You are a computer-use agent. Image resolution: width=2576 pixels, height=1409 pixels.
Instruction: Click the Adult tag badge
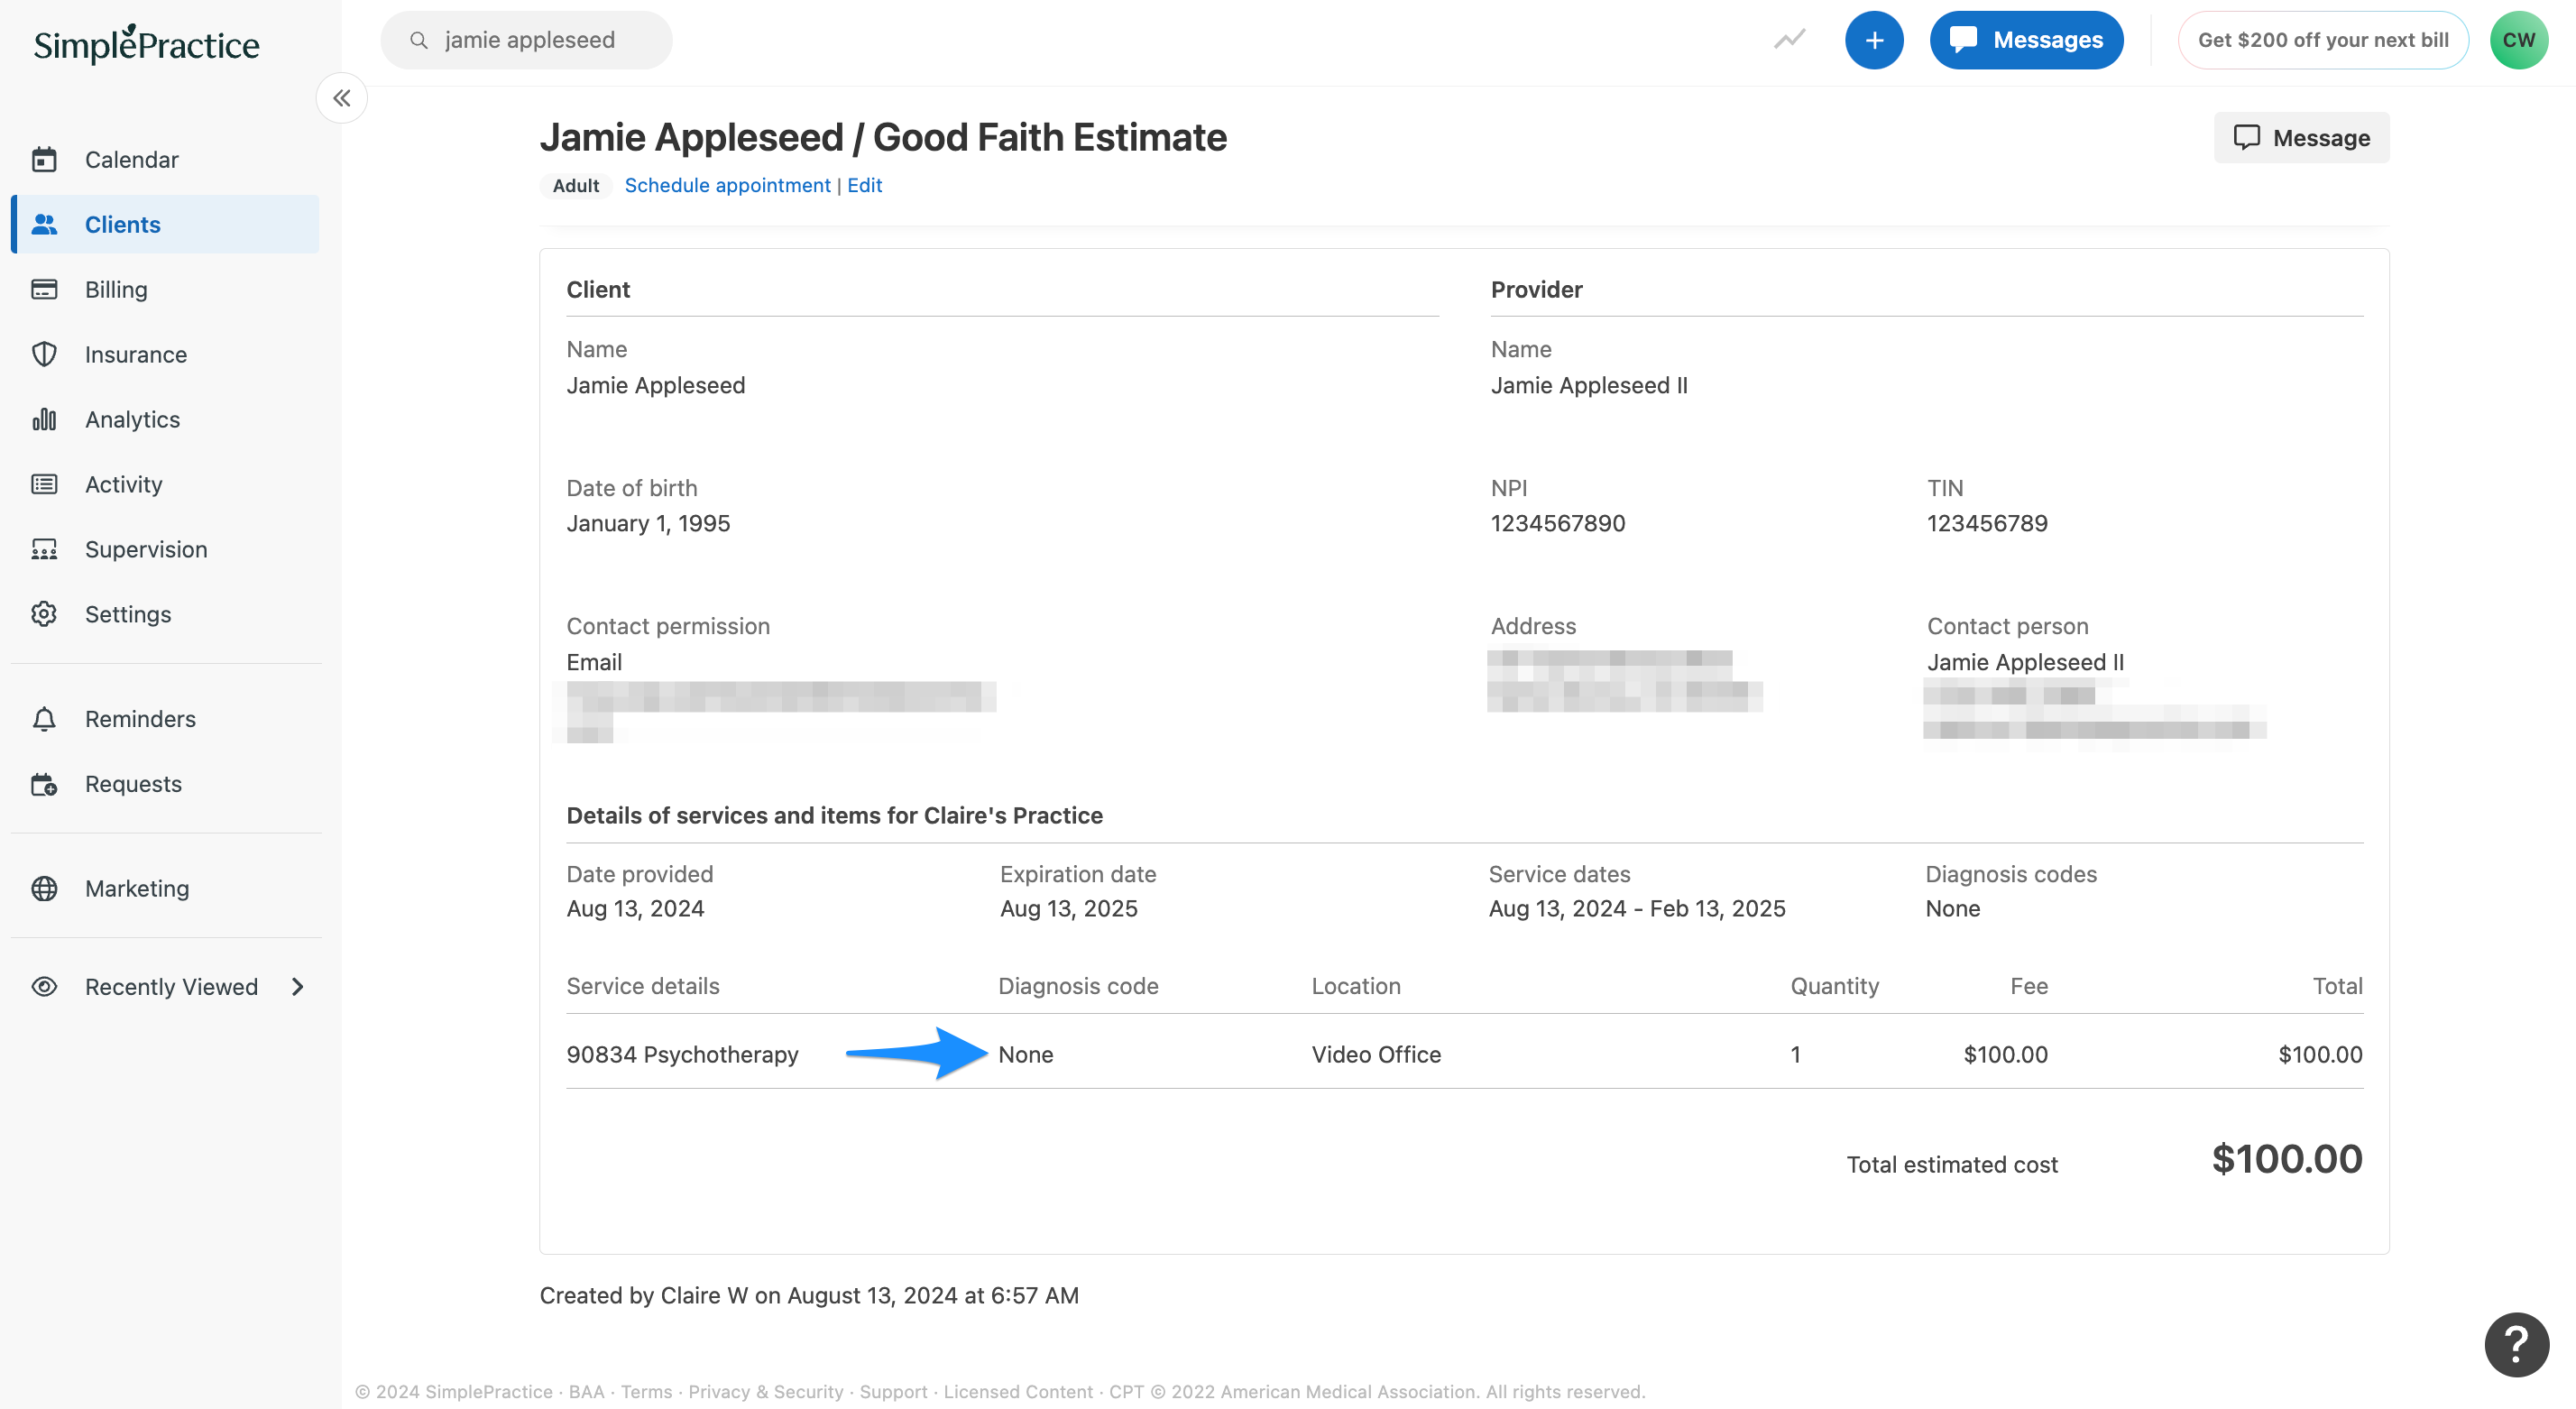pos(576,185)
